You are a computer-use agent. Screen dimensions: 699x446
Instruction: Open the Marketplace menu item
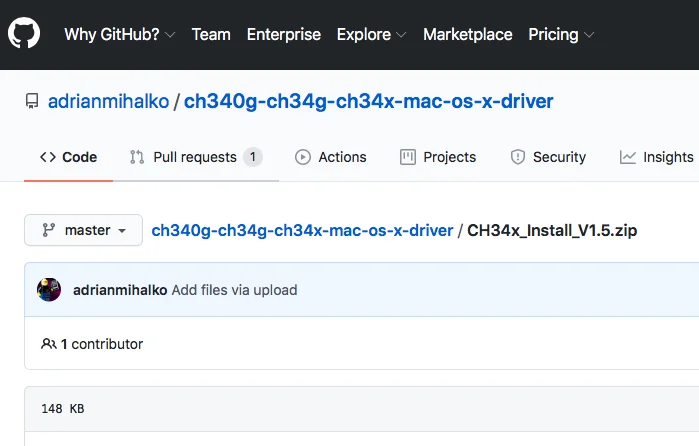[467, 34]
